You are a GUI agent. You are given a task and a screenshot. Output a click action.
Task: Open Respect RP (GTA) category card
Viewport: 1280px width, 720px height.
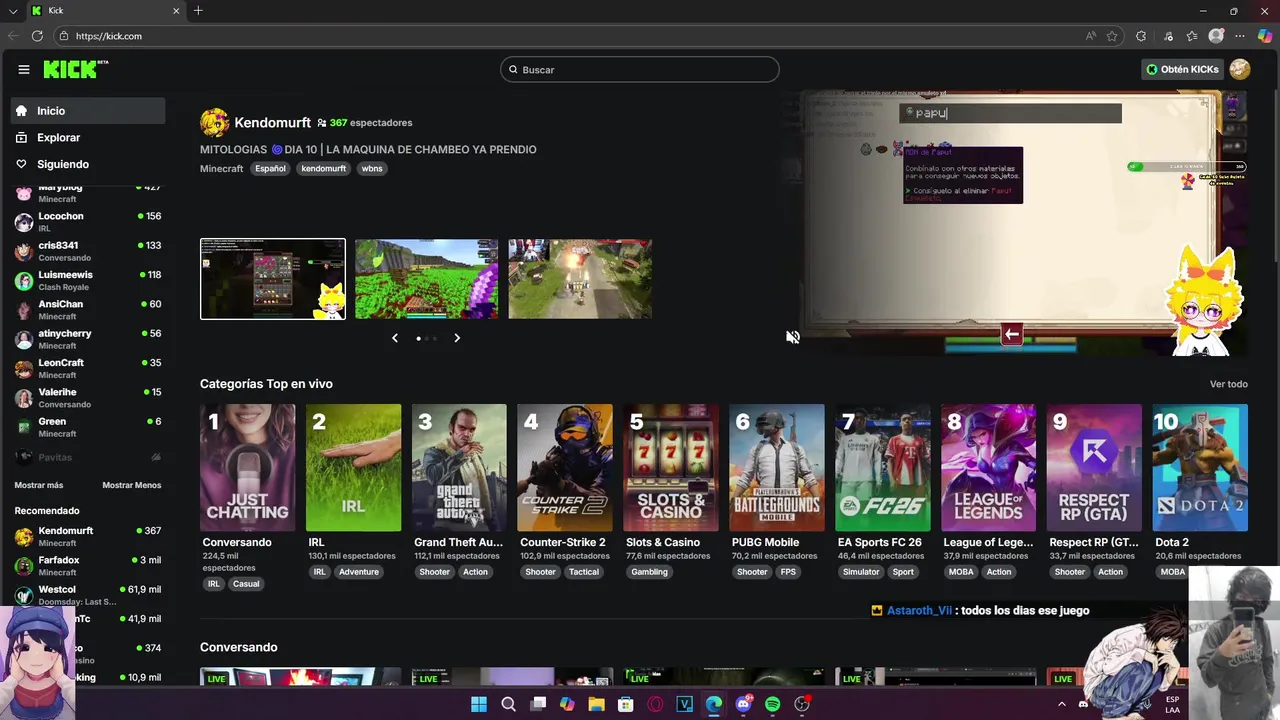1094,467
